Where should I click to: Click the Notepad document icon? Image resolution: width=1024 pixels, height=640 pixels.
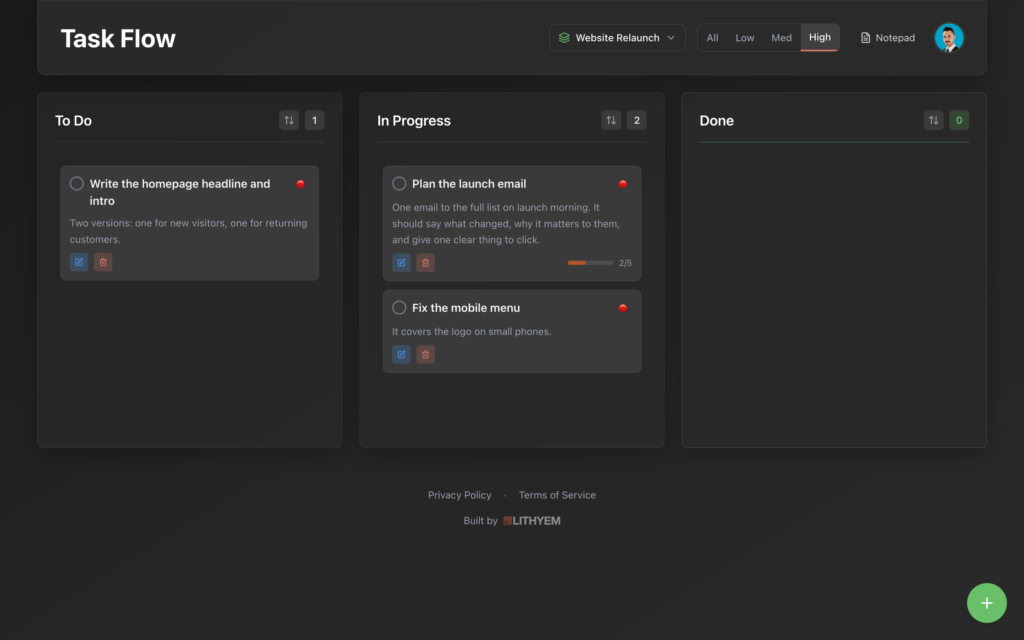[865, 38]
